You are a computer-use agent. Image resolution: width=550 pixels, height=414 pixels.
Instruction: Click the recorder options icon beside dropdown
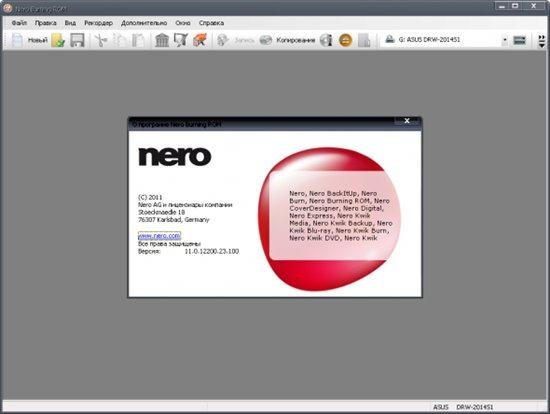pyautogui.click(x=519, y=40)
